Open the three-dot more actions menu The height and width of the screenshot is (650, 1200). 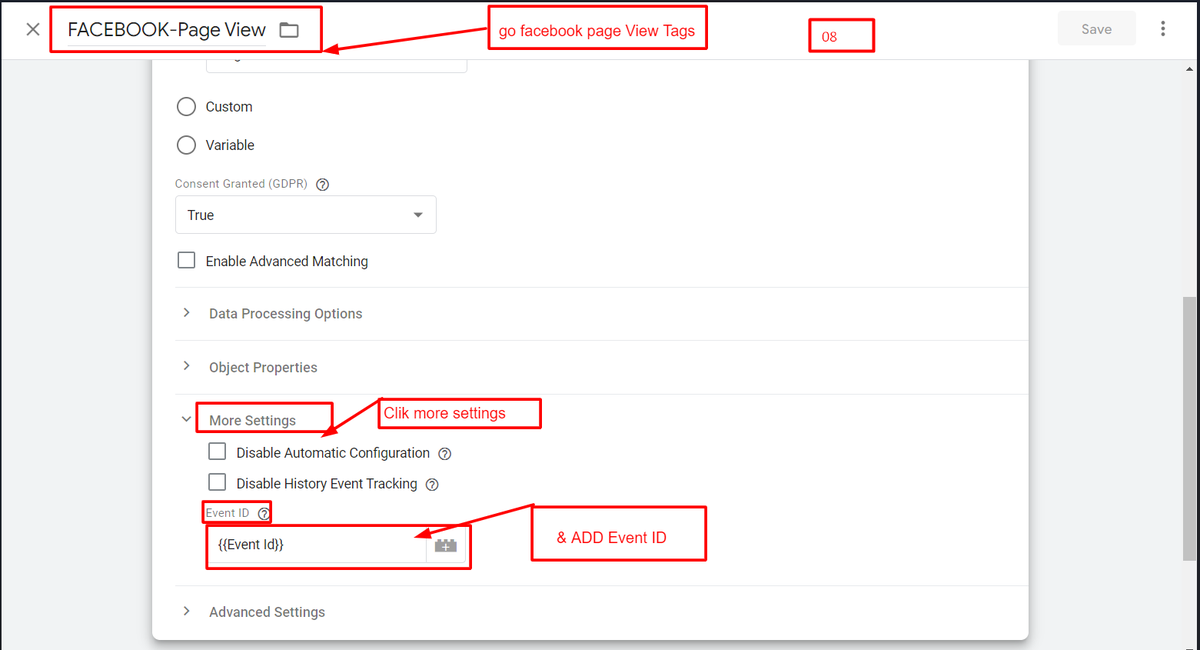click(x=1163, y=29)
